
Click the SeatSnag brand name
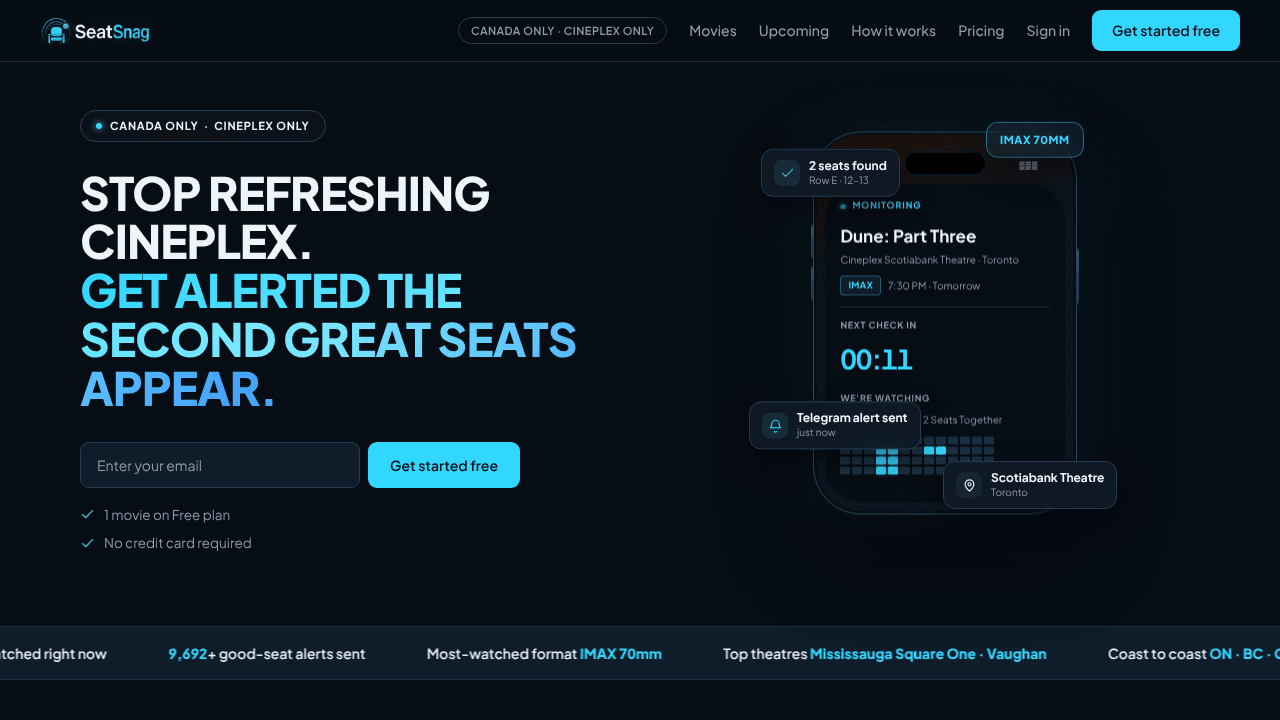pyautogui.click(x=112, y=32)
